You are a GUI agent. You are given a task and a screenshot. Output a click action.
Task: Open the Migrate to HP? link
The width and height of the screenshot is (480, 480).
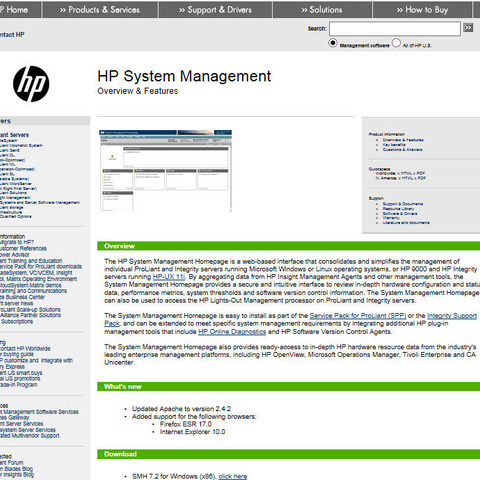point(17,242)
